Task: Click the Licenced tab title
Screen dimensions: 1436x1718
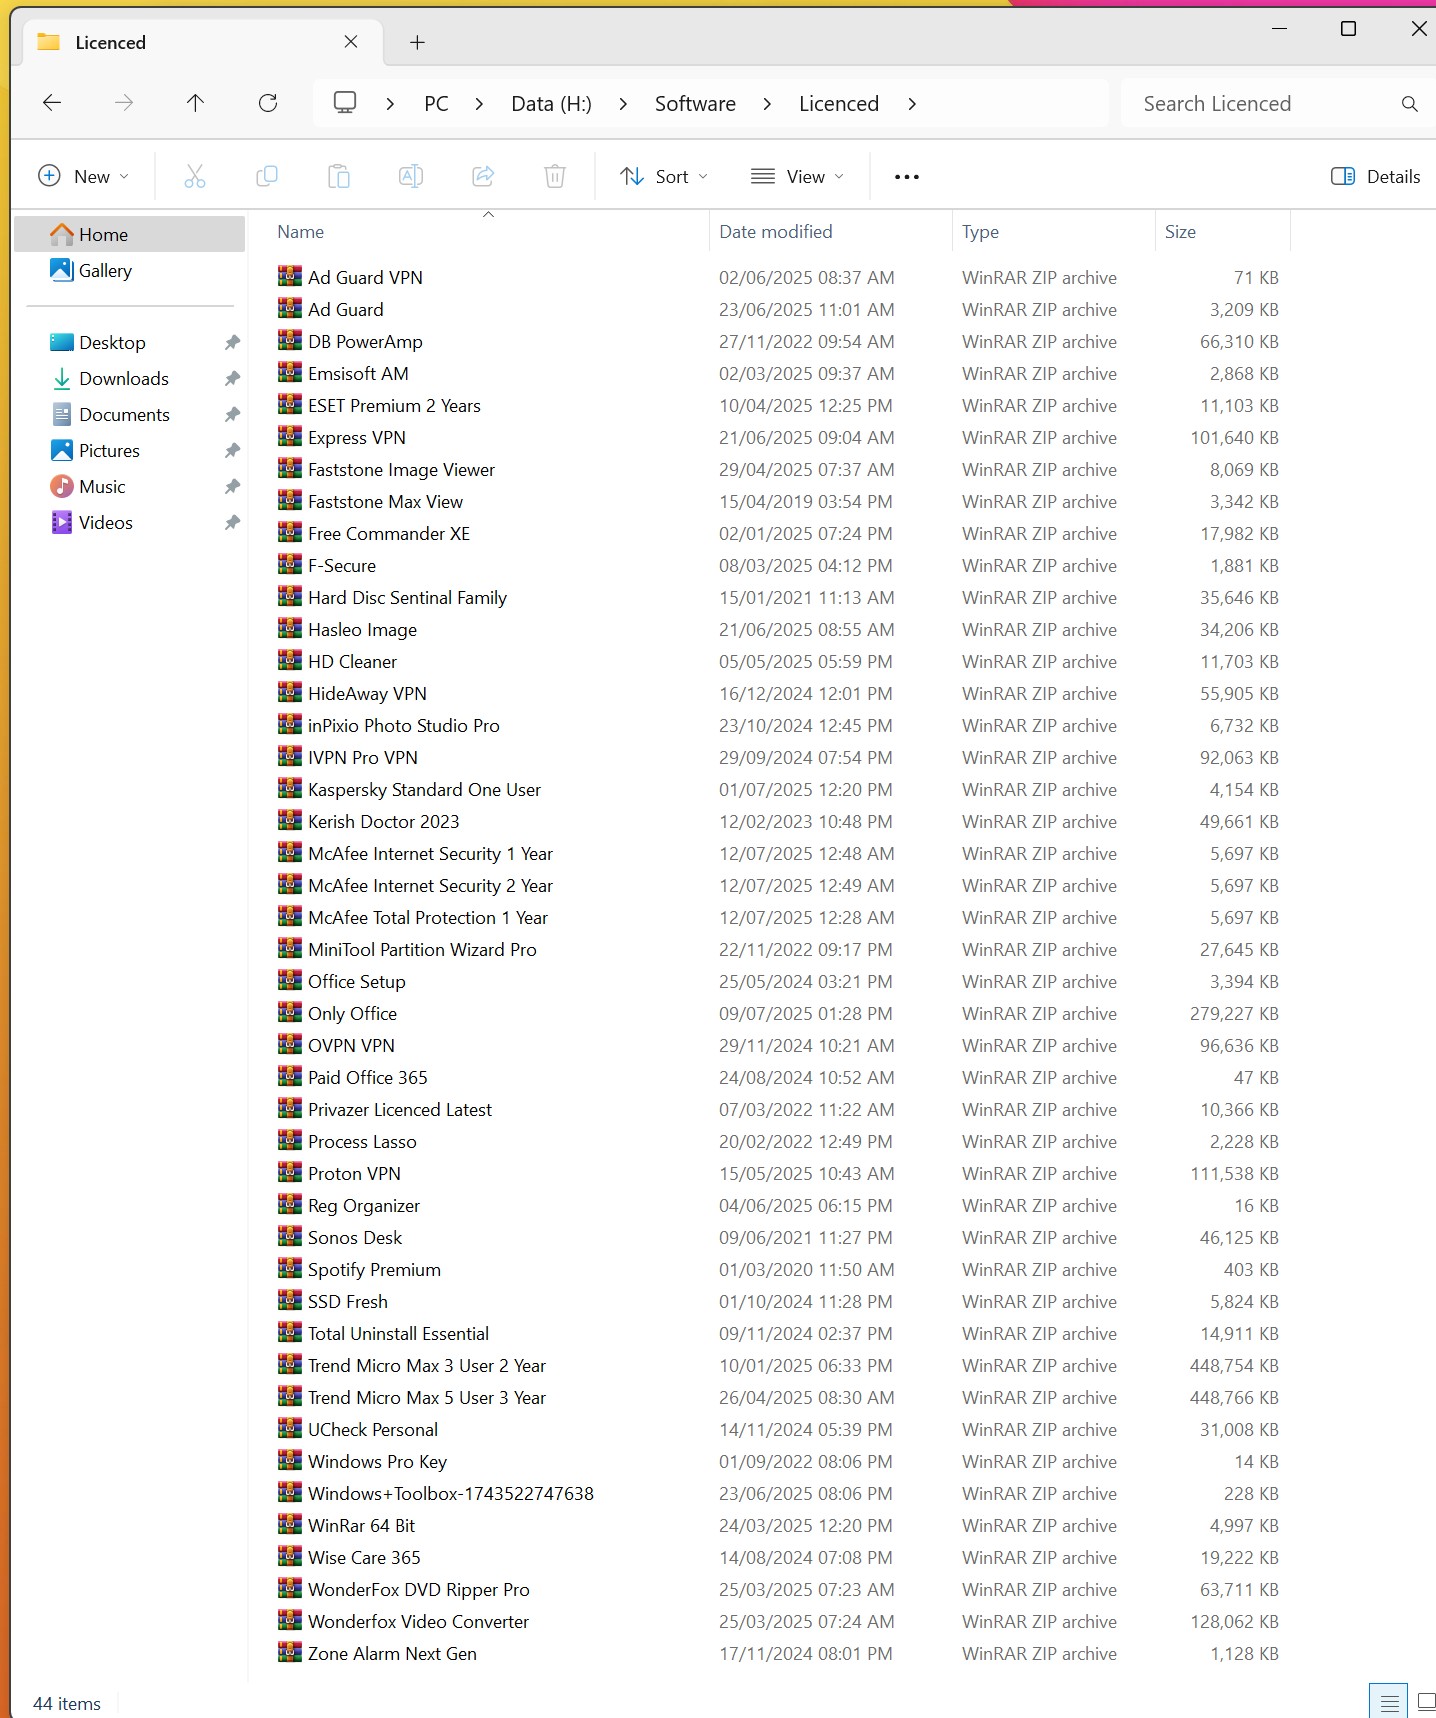Action: (111, 42)
